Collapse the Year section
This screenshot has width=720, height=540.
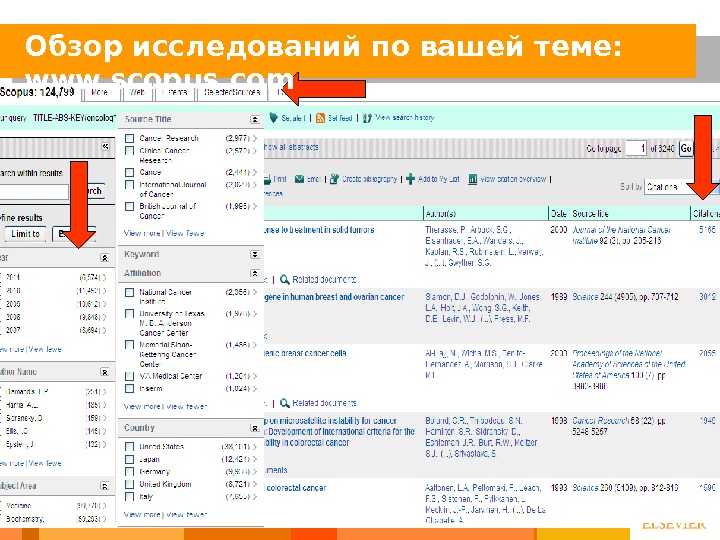point(105,258)
